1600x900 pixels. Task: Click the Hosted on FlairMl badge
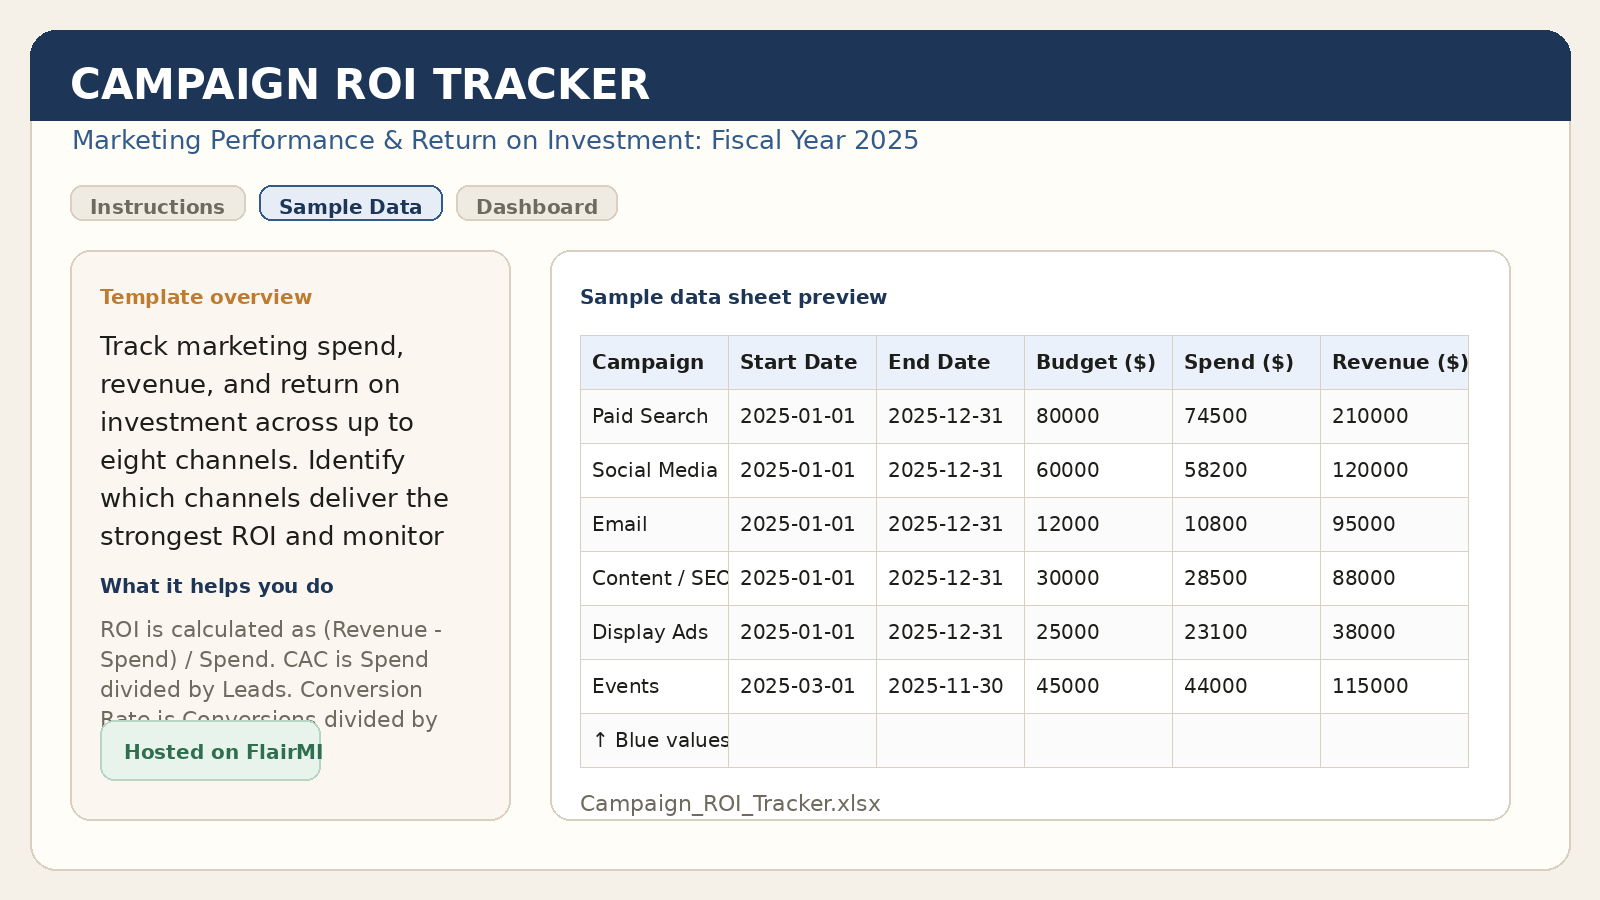coord(210,751)
